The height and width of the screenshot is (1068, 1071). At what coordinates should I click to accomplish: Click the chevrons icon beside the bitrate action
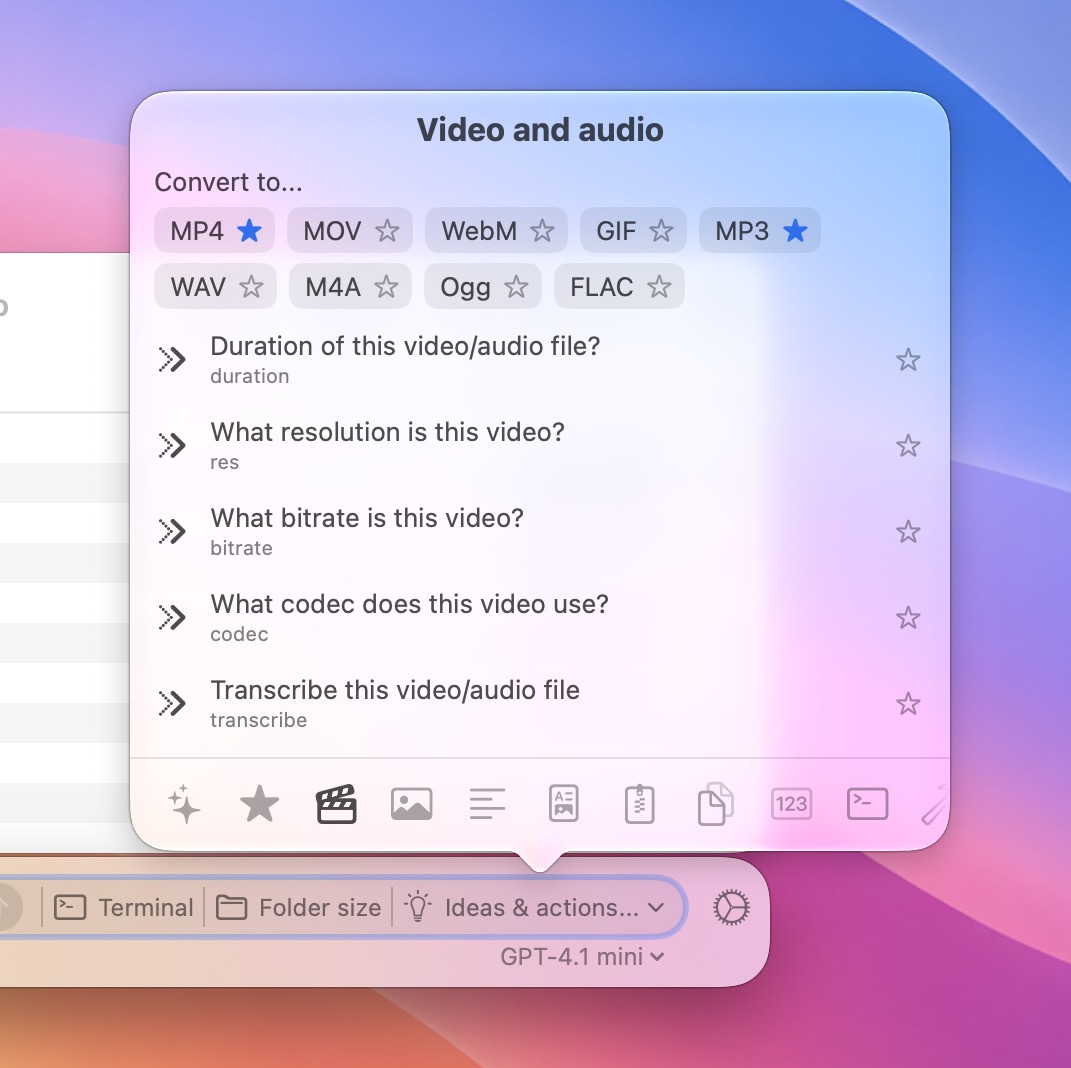pos(172,531)
